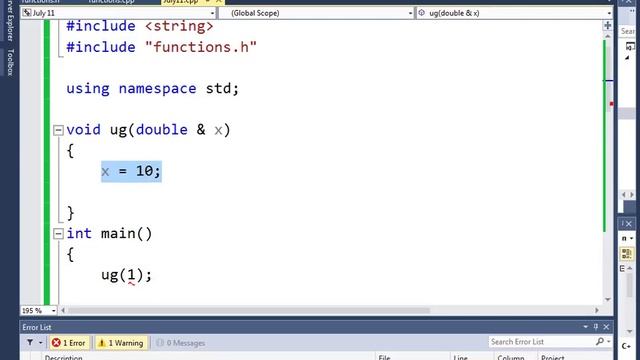This screenshot has width=640, height=360.
Task: Click the July 11 project icon in dropdown
Action: coord(27,13)
